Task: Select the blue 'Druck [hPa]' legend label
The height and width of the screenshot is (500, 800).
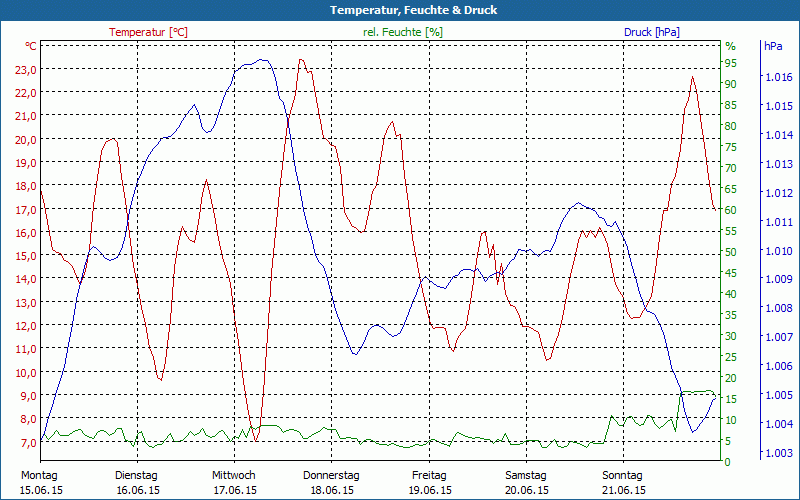Action: click(x=651, y=32)
